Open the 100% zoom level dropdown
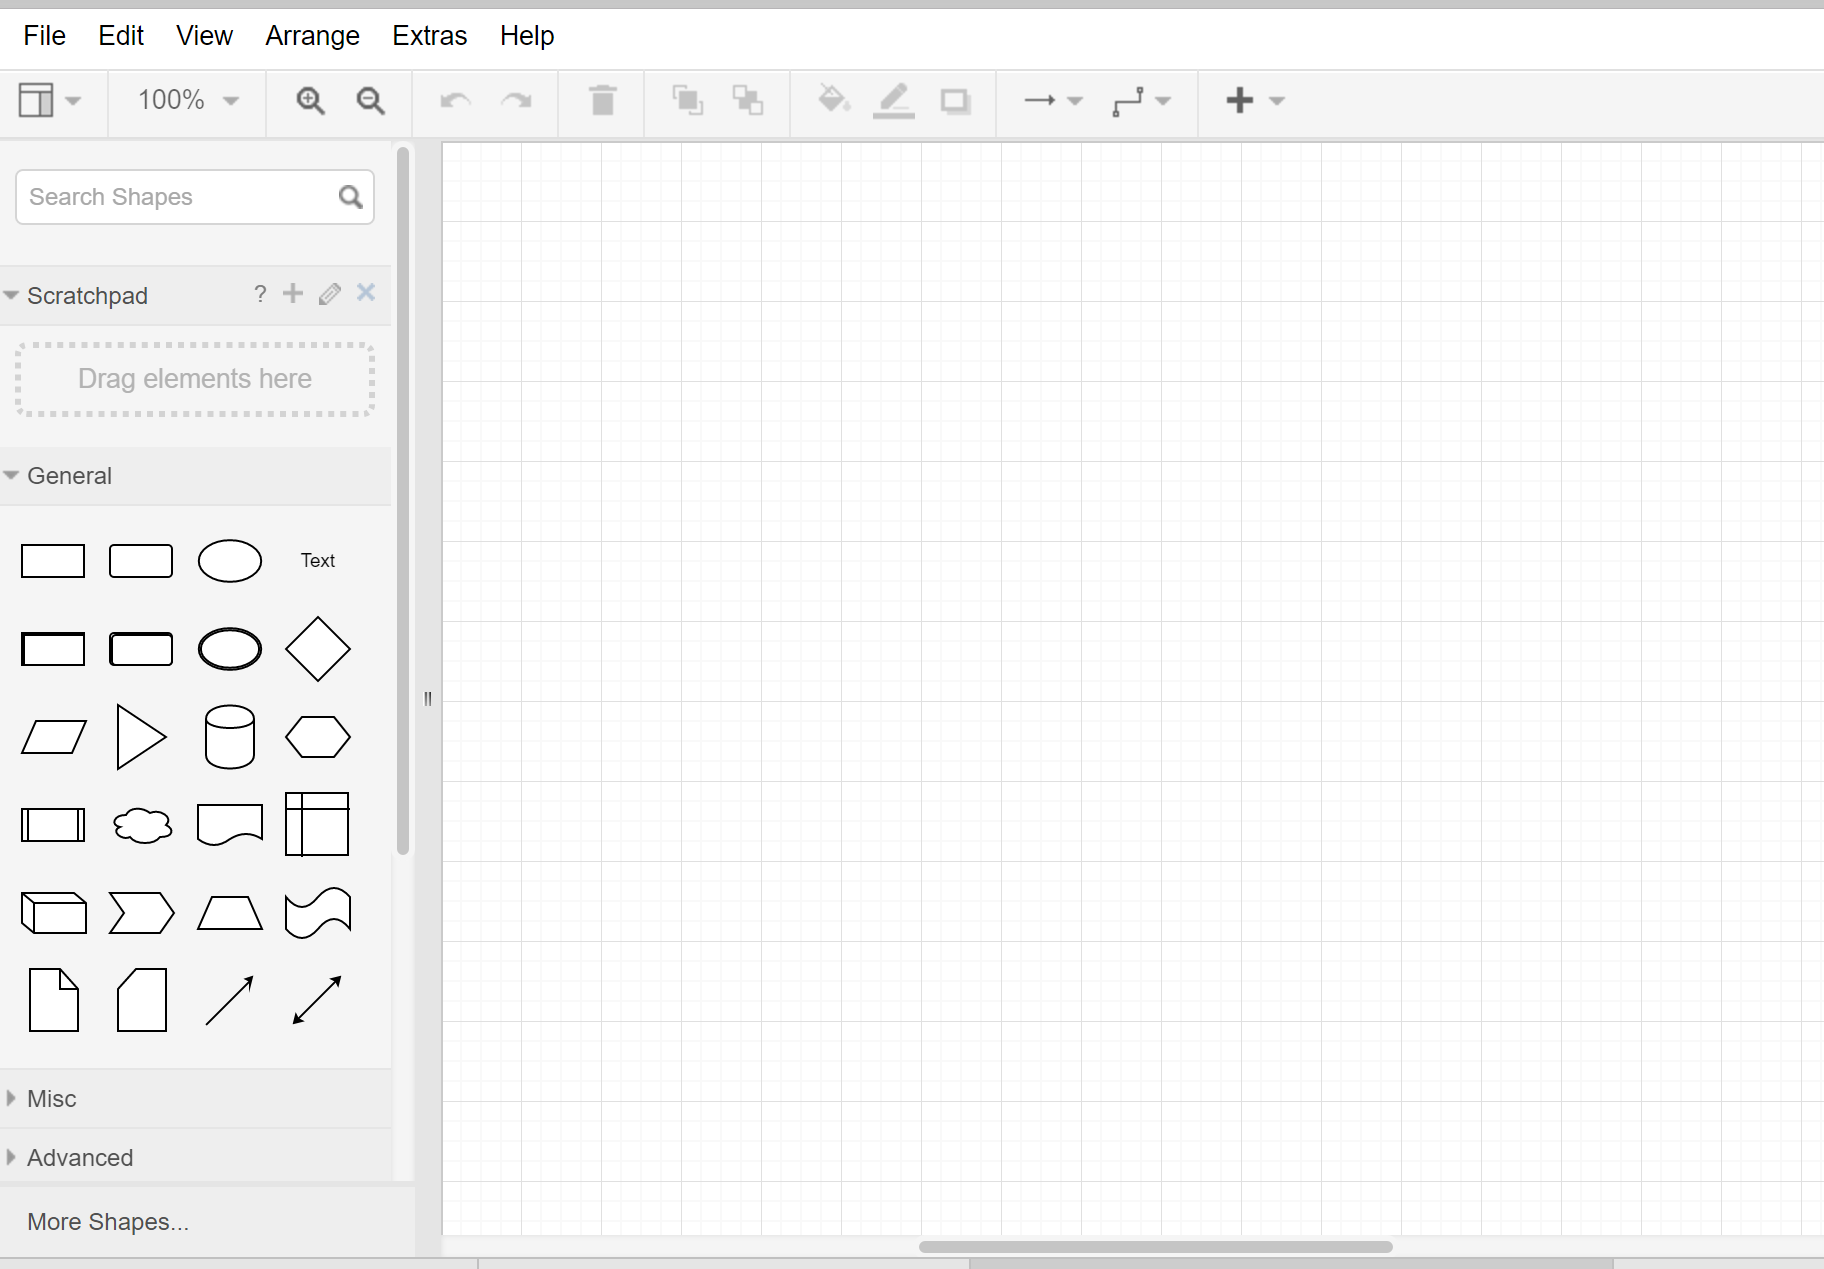The width and height of the screenshot is (1824, 1269). (188, 100)
